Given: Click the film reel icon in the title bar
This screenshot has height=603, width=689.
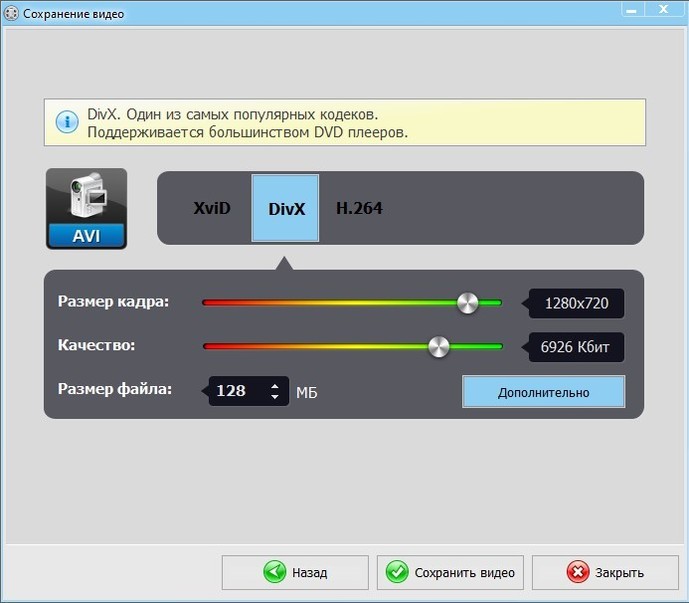Looking at the screenshot, I should pos(11,14).
